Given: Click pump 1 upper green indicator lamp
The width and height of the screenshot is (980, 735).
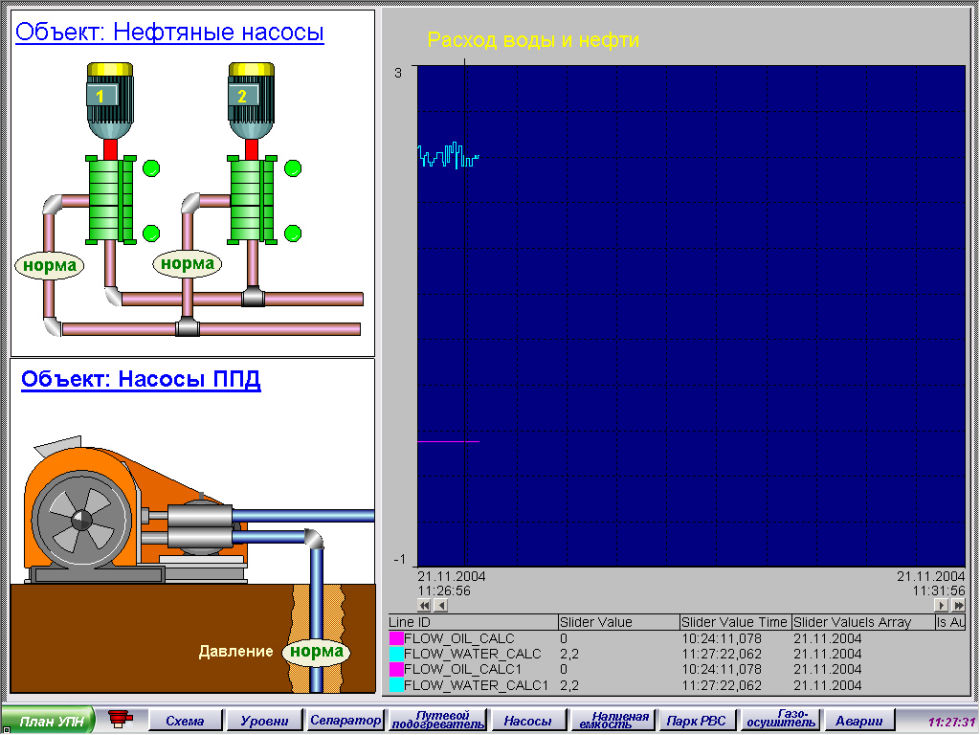Looking at the screenshot, I should tap(151, 168).
